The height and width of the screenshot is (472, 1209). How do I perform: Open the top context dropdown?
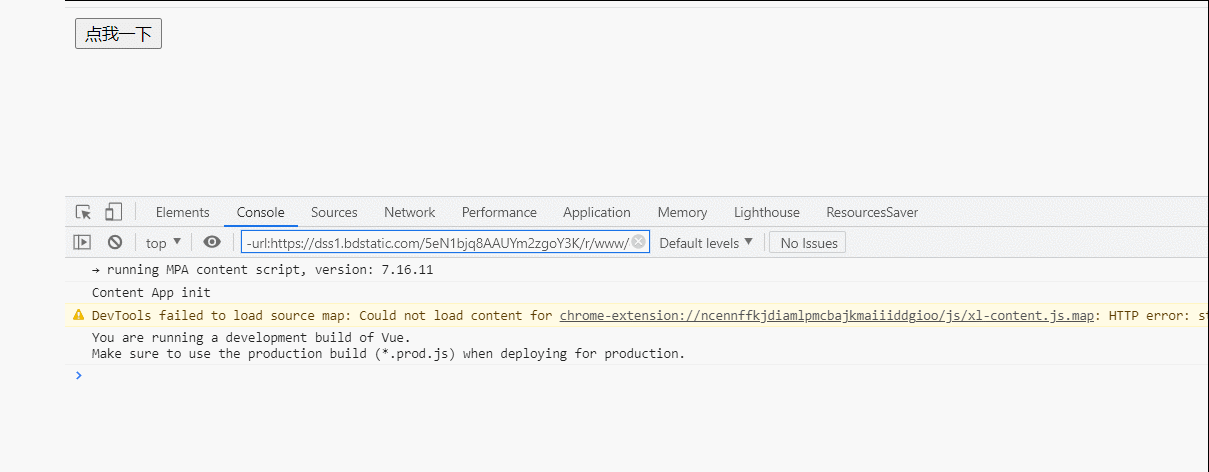[164, 242]
